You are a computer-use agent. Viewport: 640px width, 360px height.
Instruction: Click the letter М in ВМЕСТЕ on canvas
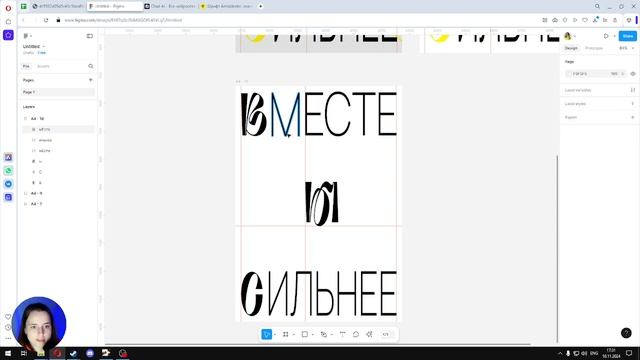pyautogui.click(x=285, y=114)
